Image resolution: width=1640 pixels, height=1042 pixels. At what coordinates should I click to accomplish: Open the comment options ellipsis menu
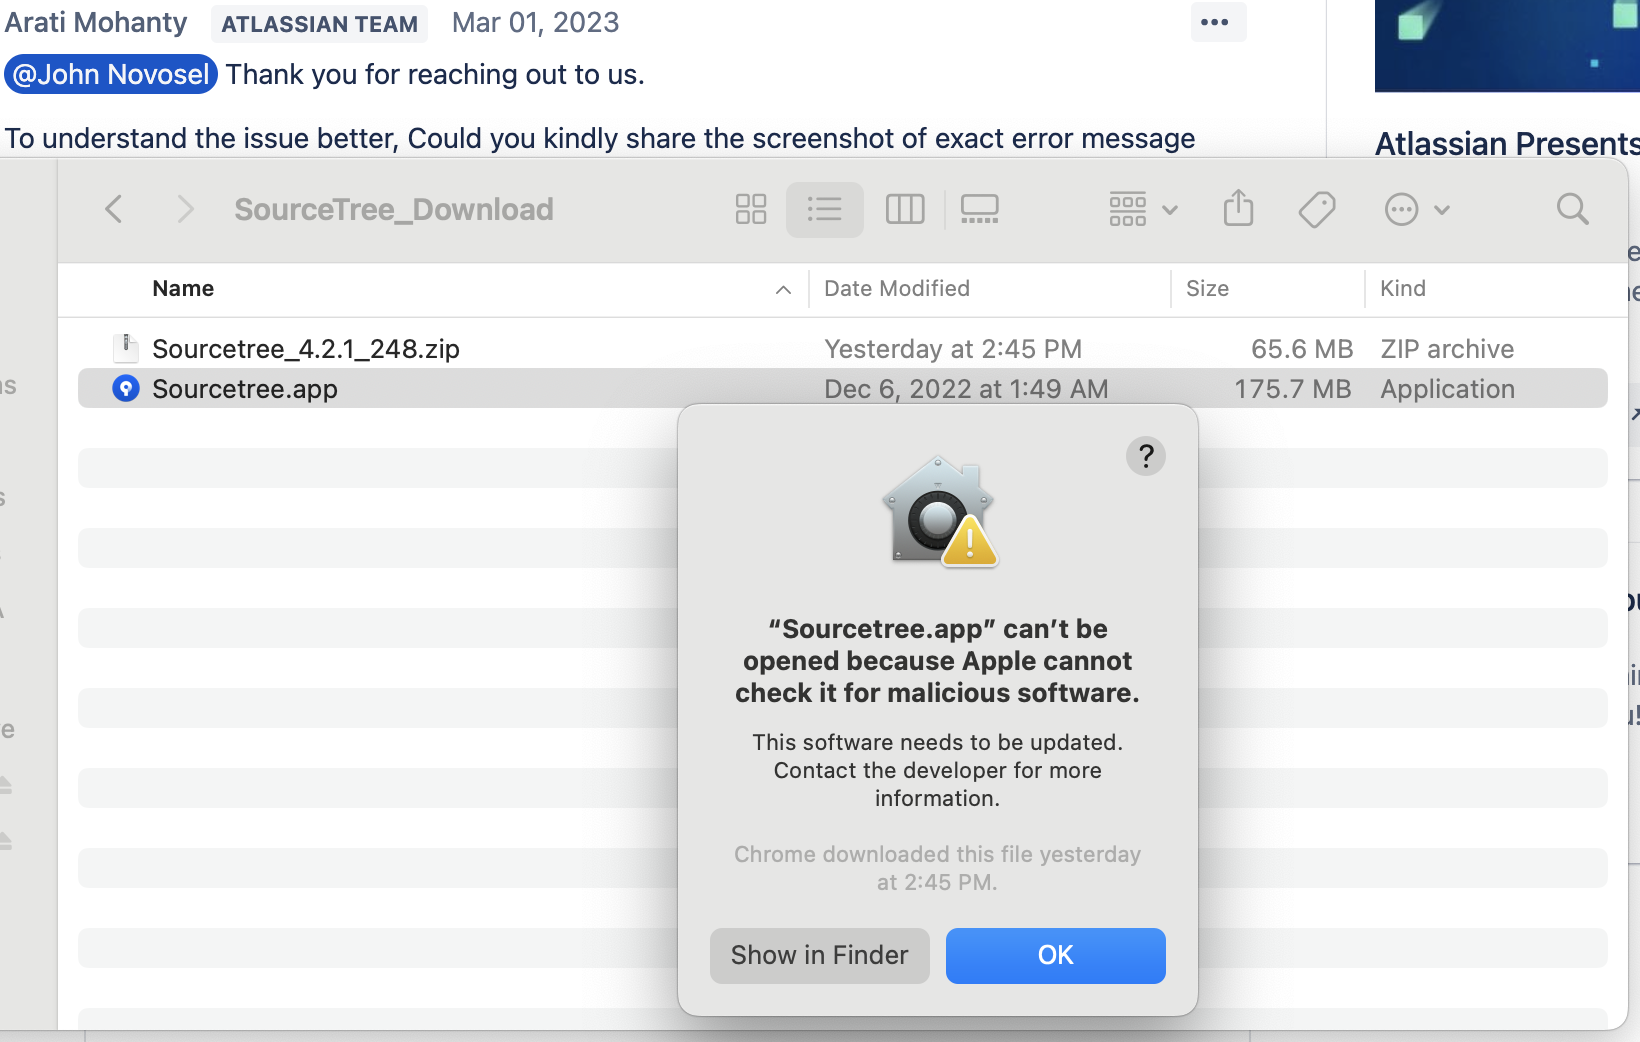pyautogui.click(x=1215, y=22)
